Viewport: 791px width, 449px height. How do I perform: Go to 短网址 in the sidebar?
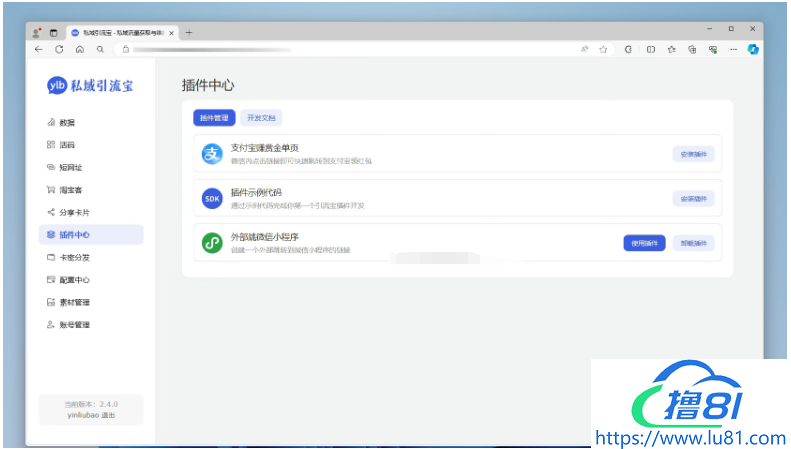[71, 168]
